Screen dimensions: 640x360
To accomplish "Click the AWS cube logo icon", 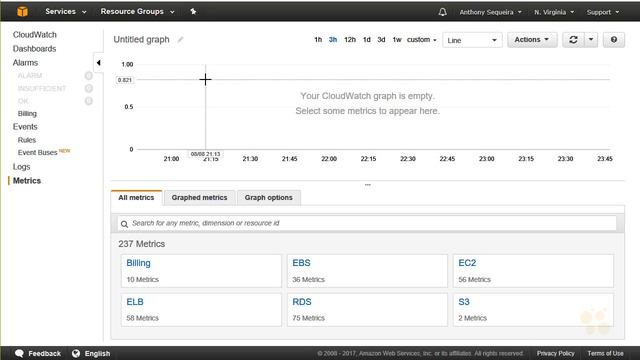I will 22,11.
